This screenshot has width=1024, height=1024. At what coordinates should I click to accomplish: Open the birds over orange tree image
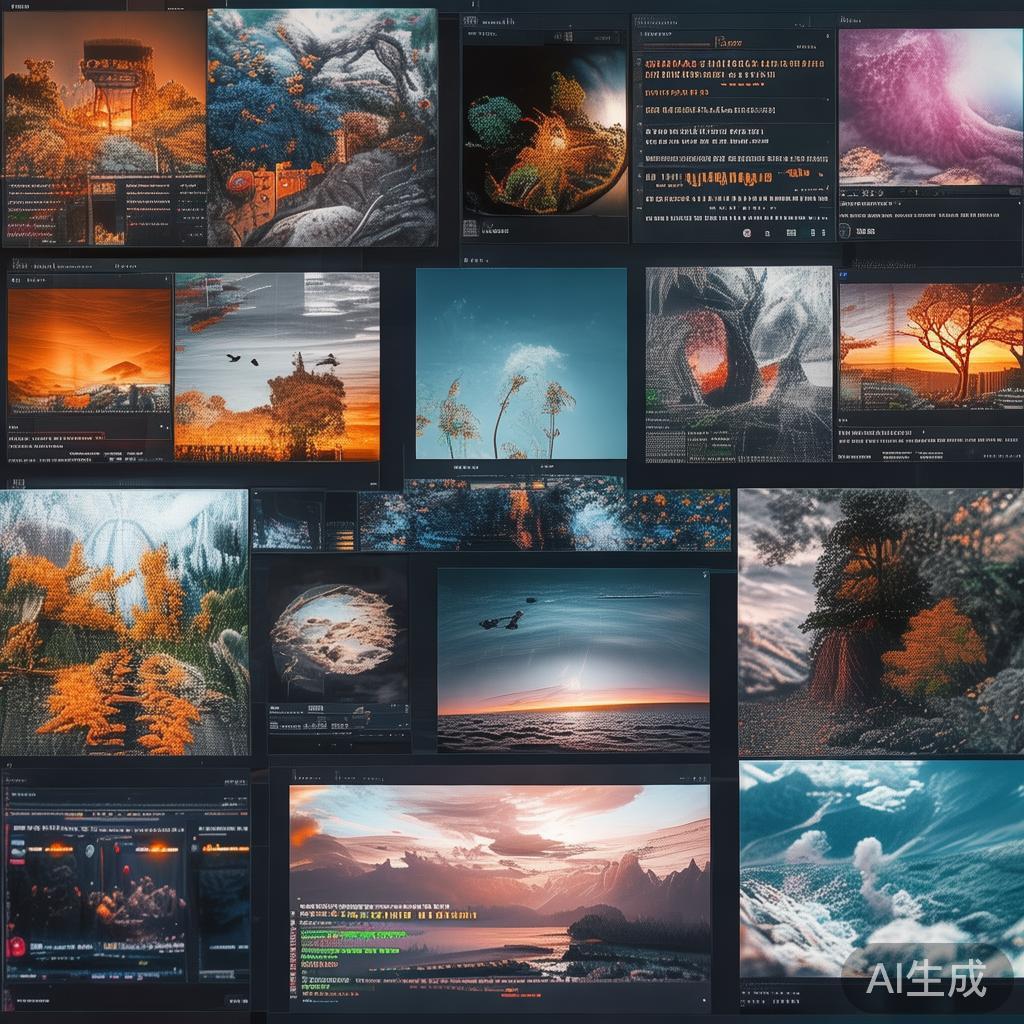pyautogui.click(x=277, y=366)
